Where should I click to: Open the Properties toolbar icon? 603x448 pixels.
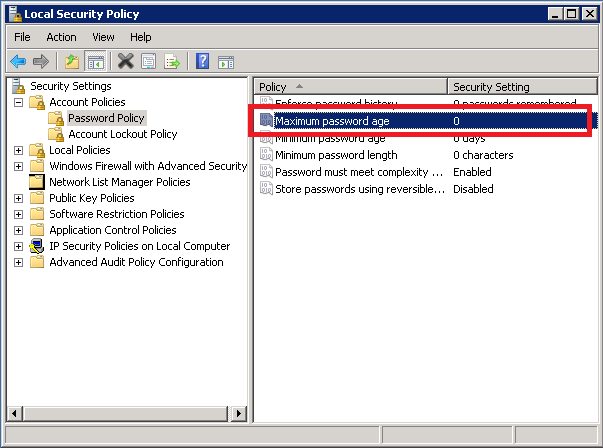coord(148,61)
